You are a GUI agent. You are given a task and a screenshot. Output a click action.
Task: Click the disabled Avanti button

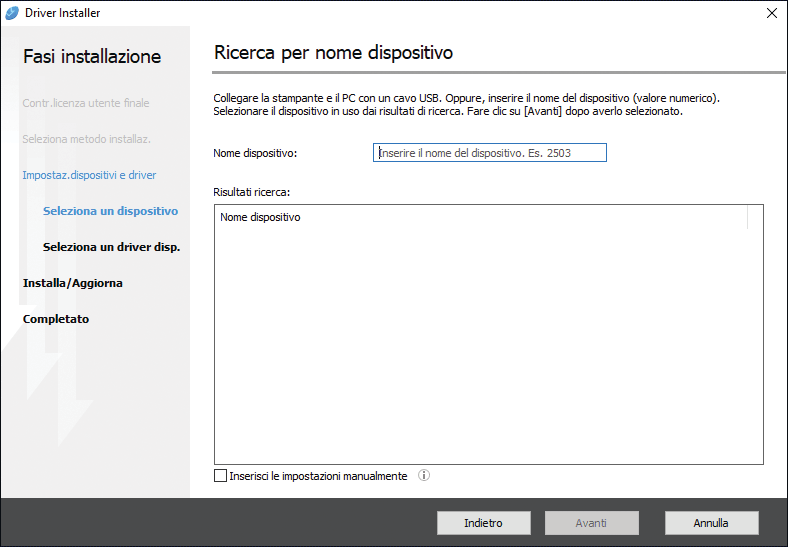point(592,523)
